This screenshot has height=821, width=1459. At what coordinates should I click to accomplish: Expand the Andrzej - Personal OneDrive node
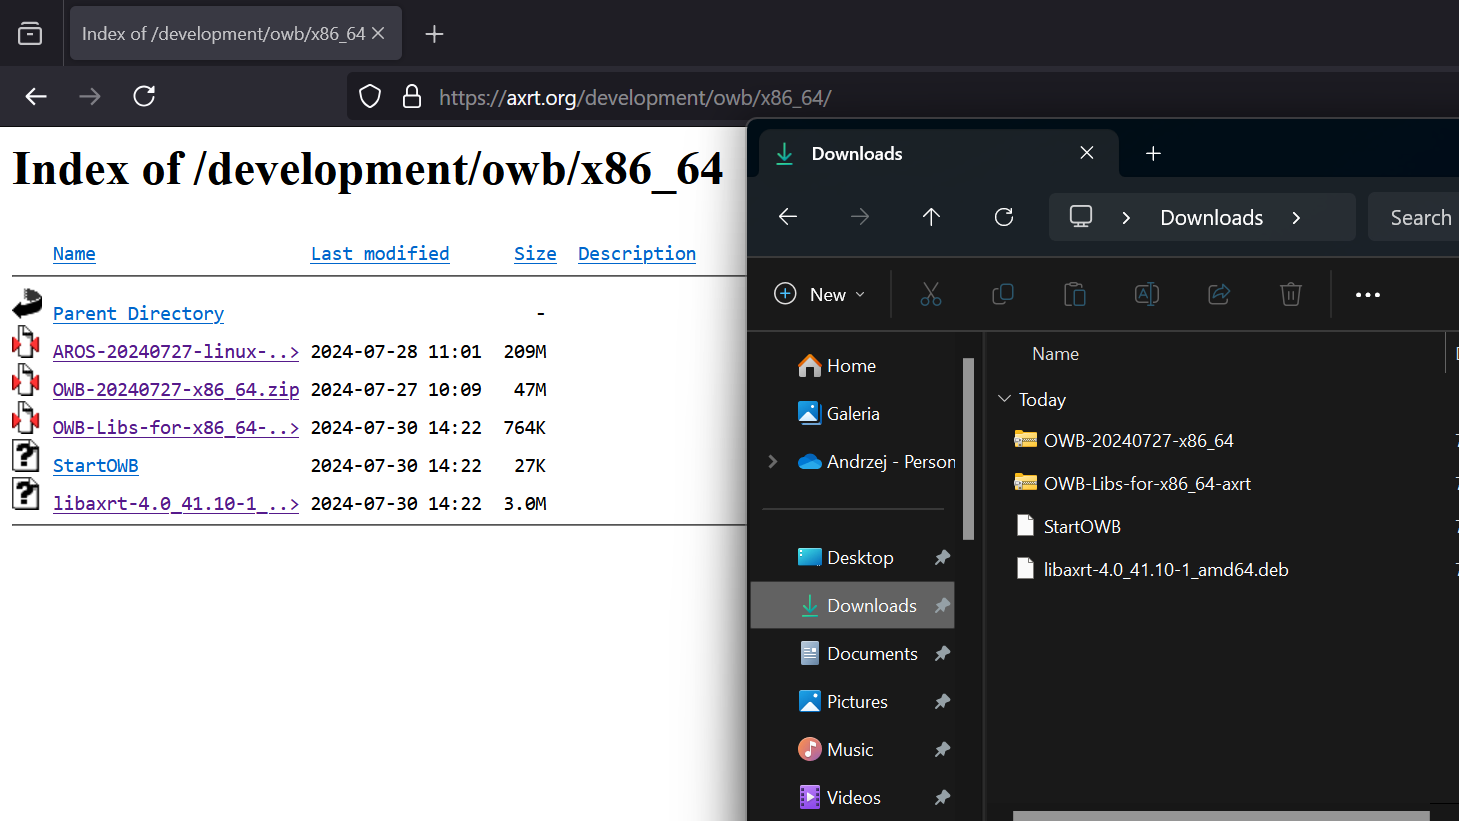click(x=772, y=461)
